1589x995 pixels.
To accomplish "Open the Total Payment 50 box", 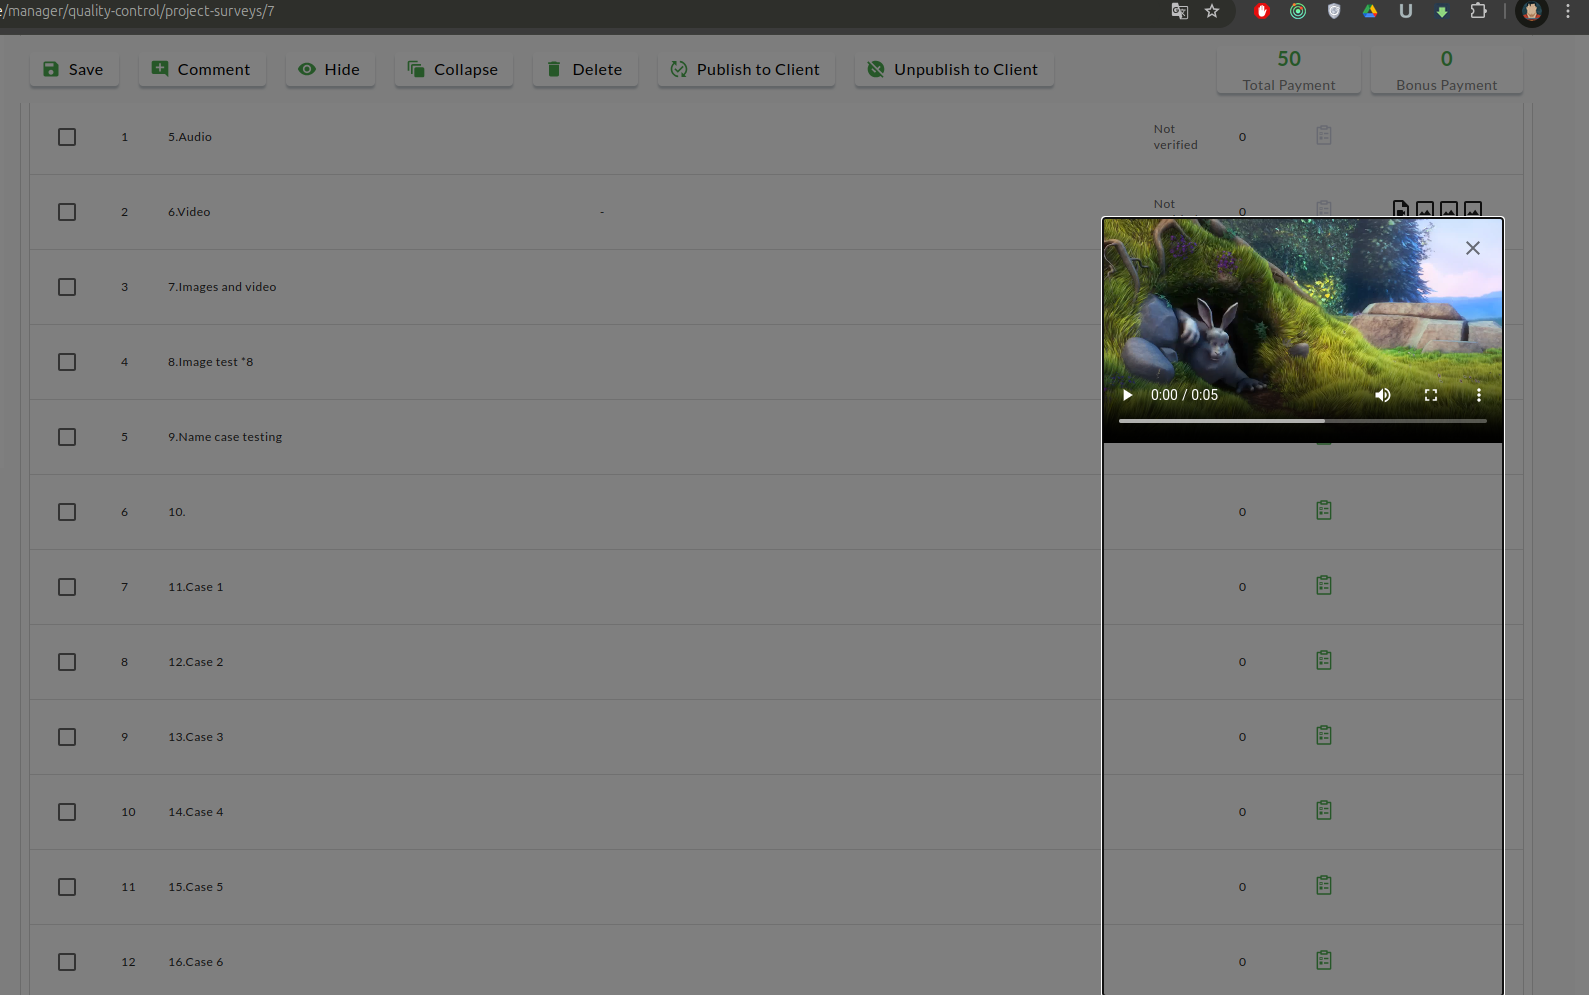I will coord(1289,70).
